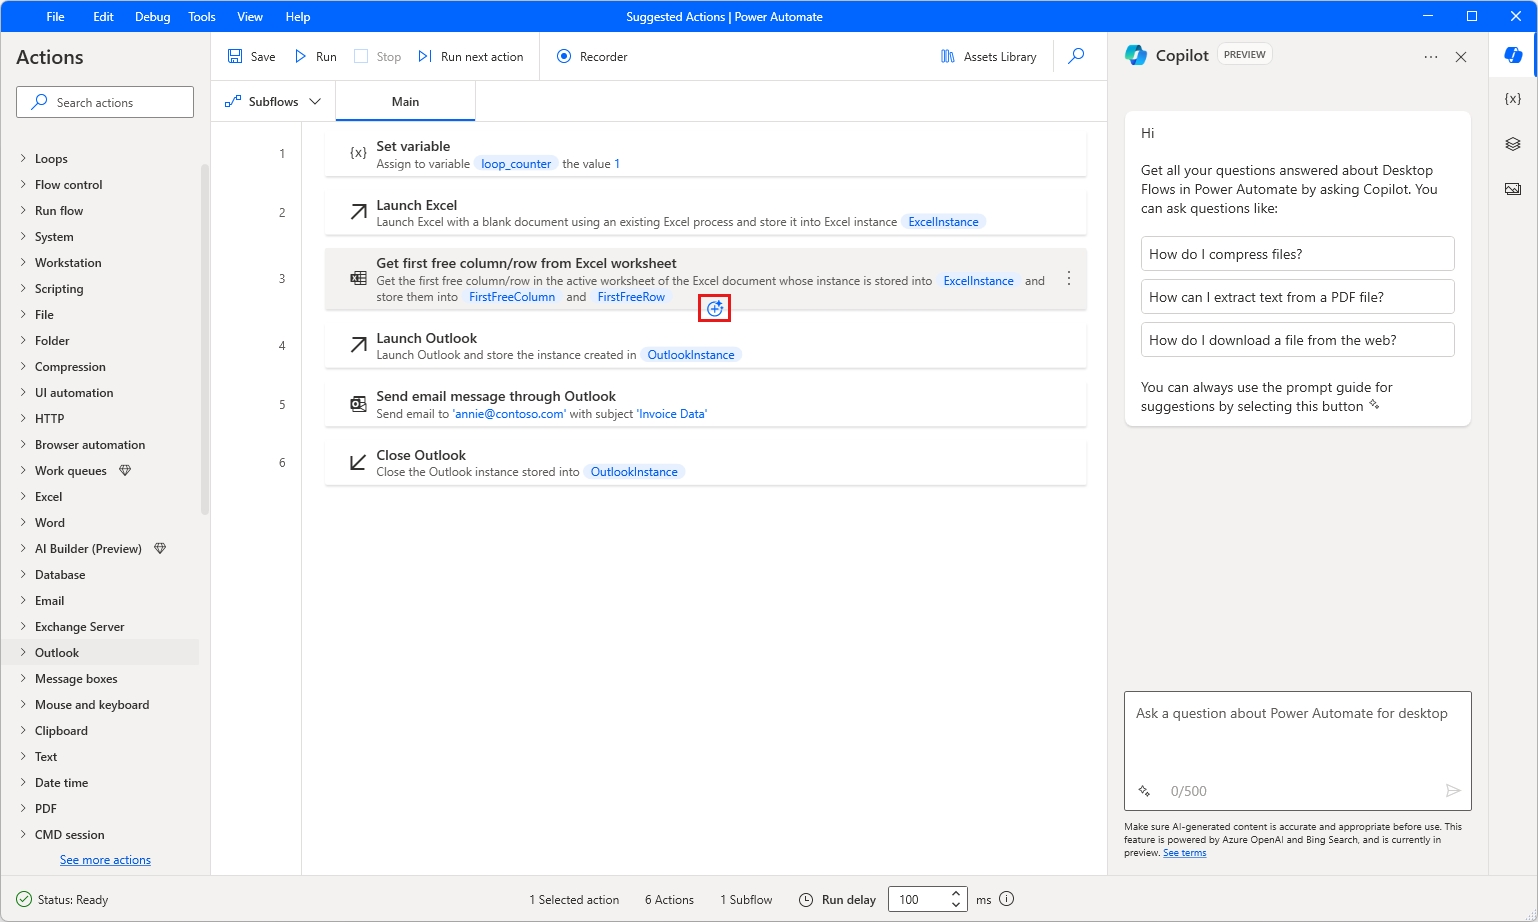Image resolution: width=1538 pixels, height=922 pixels.
Task: Click Run next action
Action: pyautogui.click(x=471, y=57)
